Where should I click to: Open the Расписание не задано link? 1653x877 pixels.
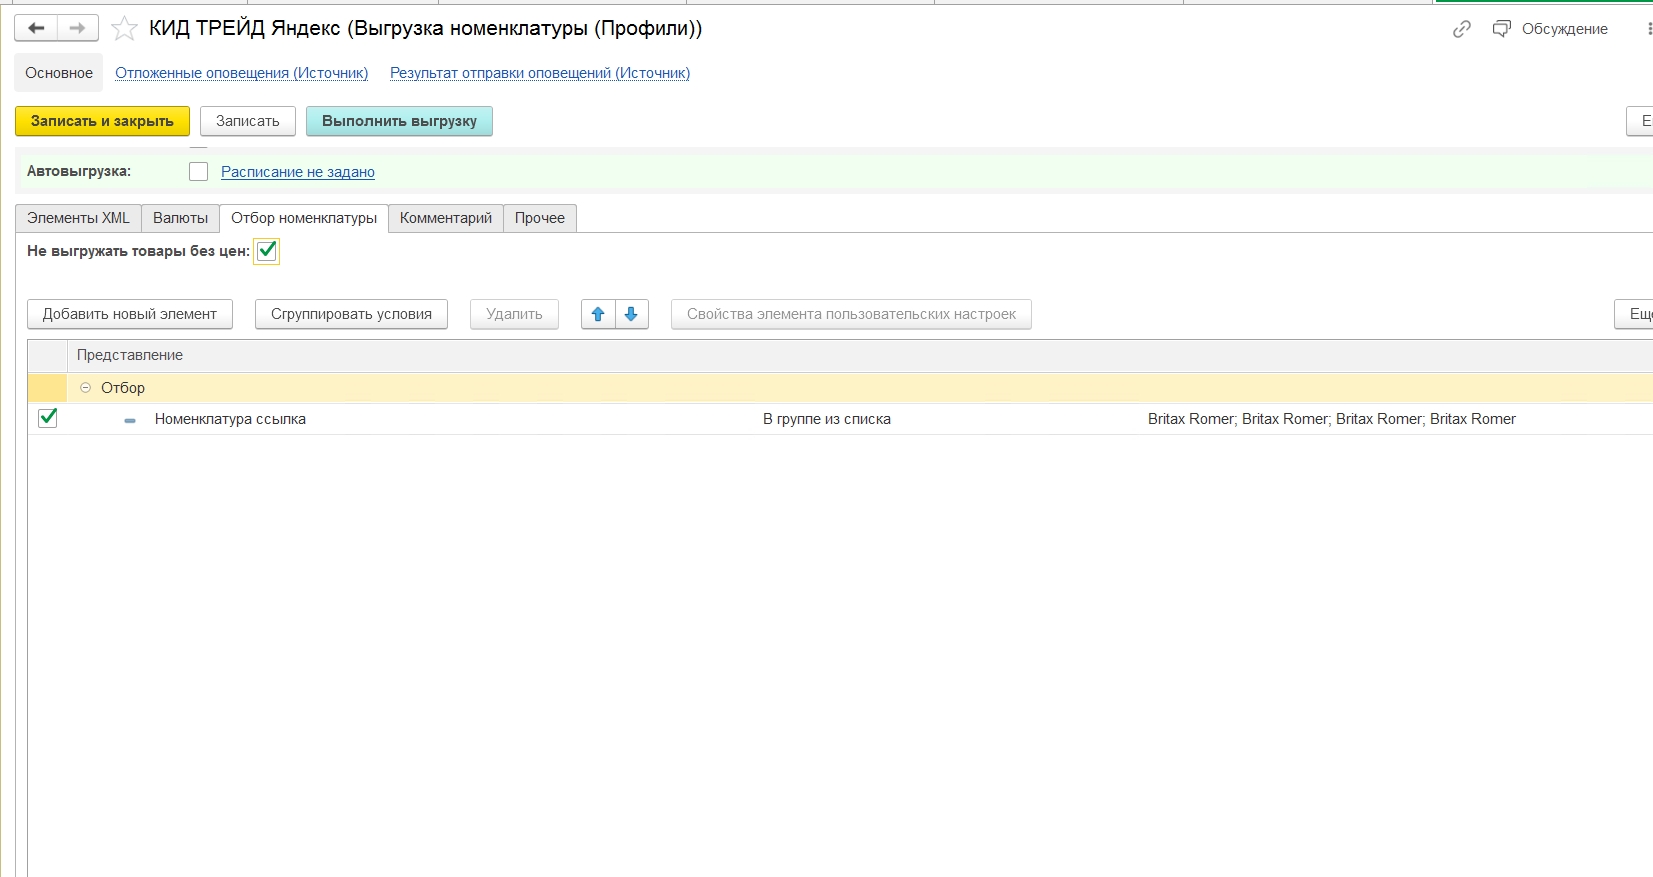pyautogui.click(x=297, y=172)
